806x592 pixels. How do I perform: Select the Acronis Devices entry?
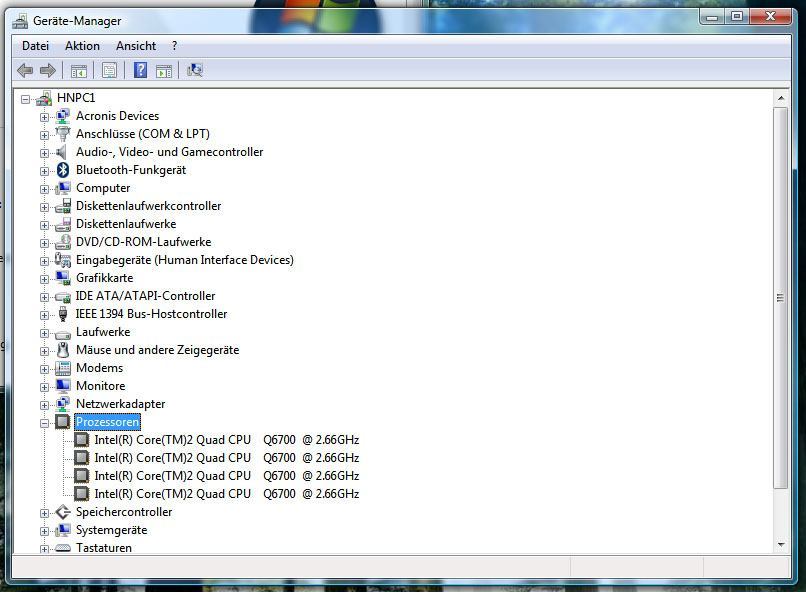(118, 116)
